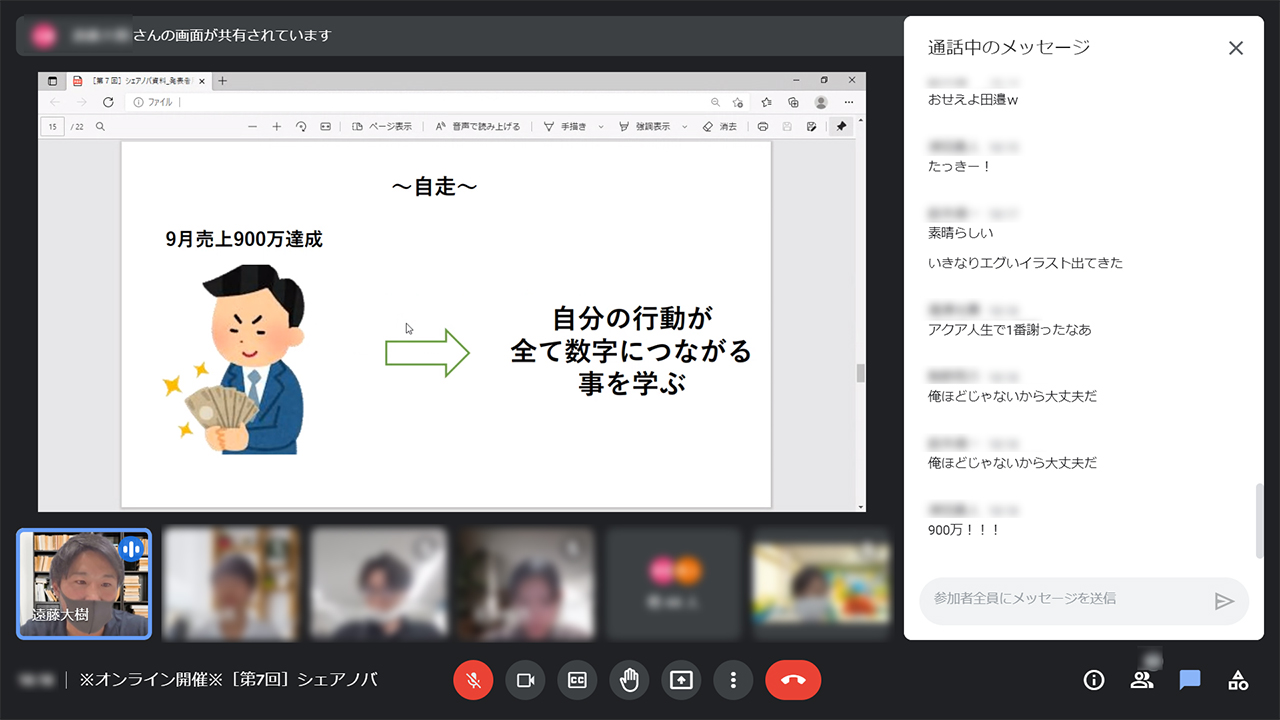The height and width of the screenshot is (720, 1280).
Task: Click the address bar zoom magnifier icon
Action: coord(715,102)
